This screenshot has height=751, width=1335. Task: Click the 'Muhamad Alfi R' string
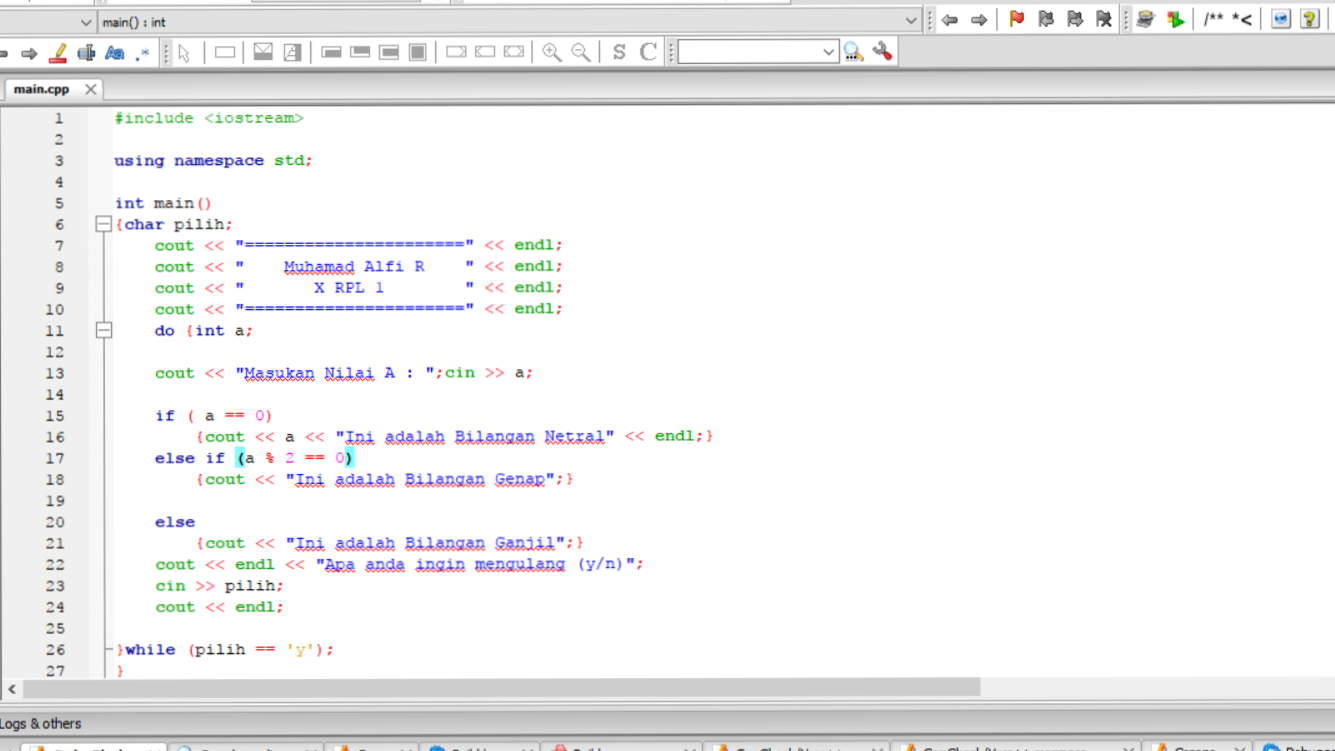[354, 266]
